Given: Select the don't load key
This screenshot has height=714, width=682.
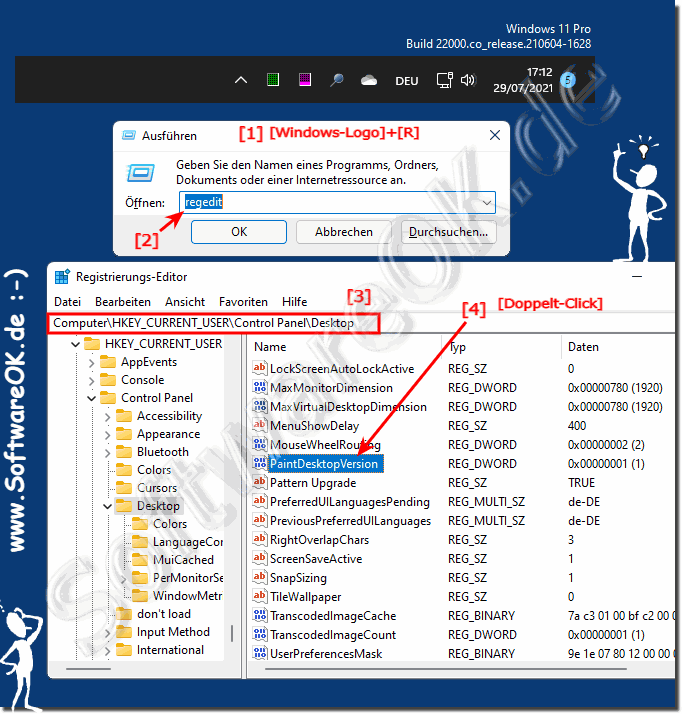Looking at the screenshot, I should [x=163, y=614].
